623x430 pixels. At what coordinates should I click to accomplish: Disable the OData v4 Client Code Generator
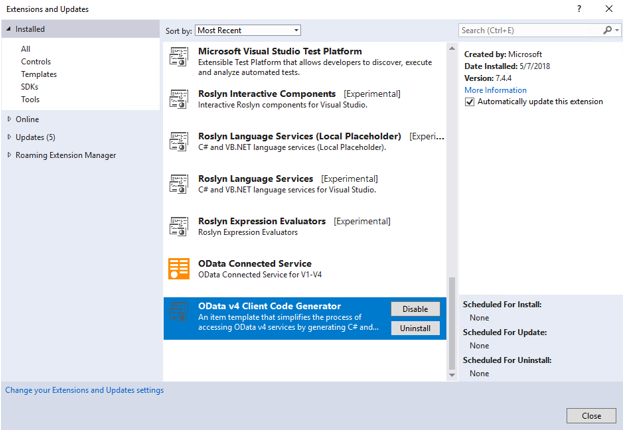415,309
